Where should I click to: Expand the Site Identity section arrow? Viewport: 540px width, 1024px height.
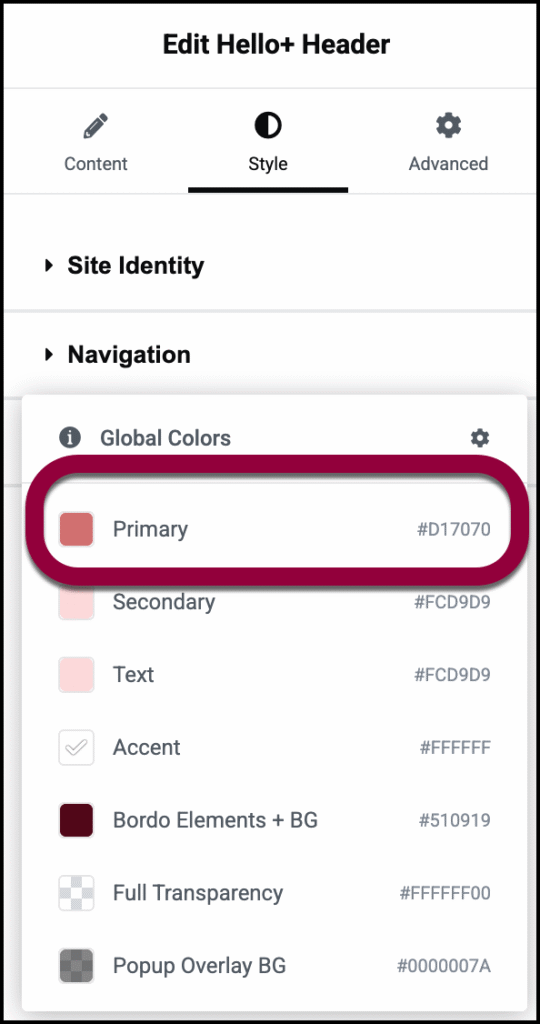(x=49, y=266)
